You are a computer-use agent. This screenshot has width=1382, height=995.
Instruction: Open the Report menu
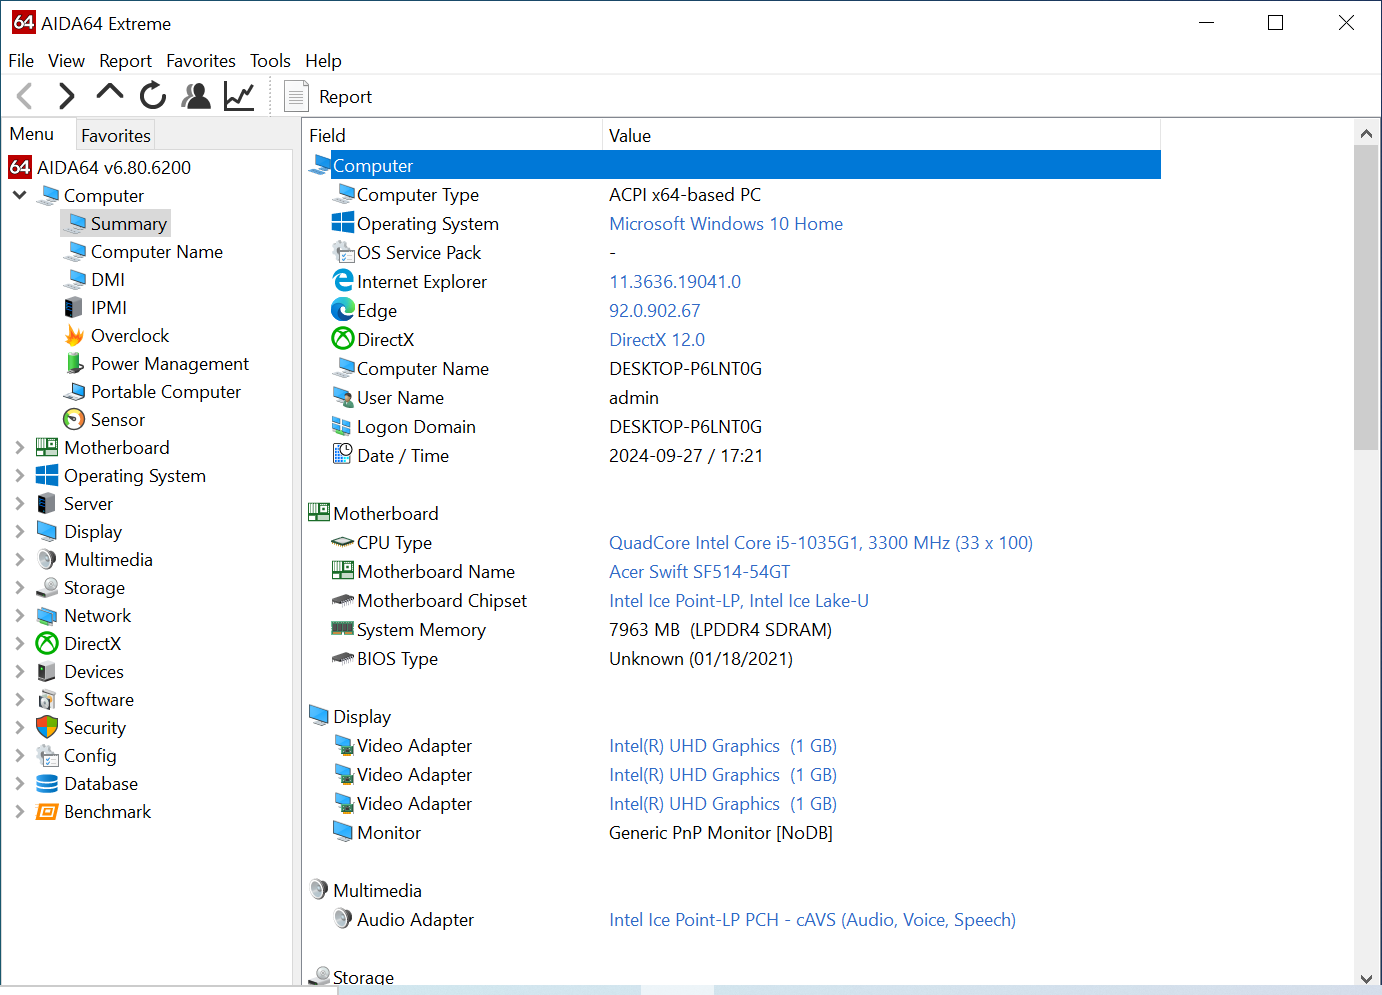(x=125, y=61)
